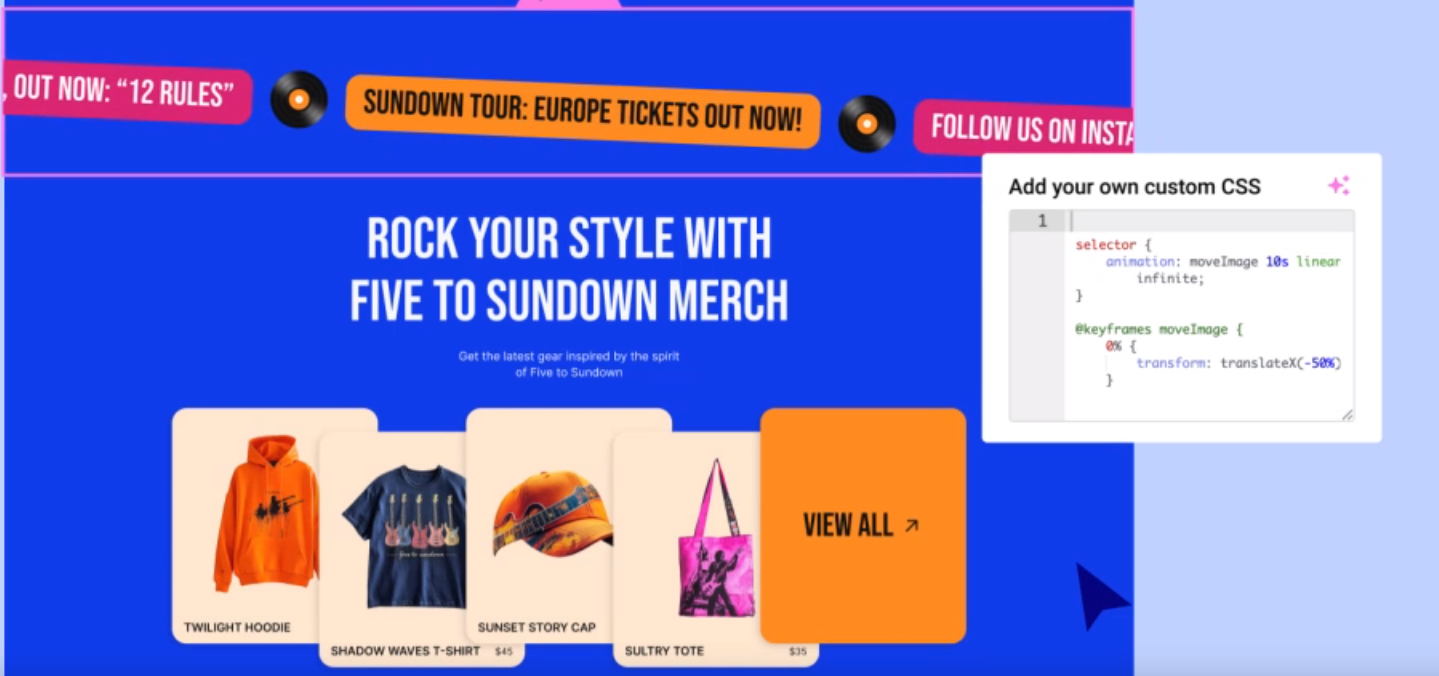Screen dimensions: 1439x676
Task: Click the first vinyl record icon
Action: point(299,99)
